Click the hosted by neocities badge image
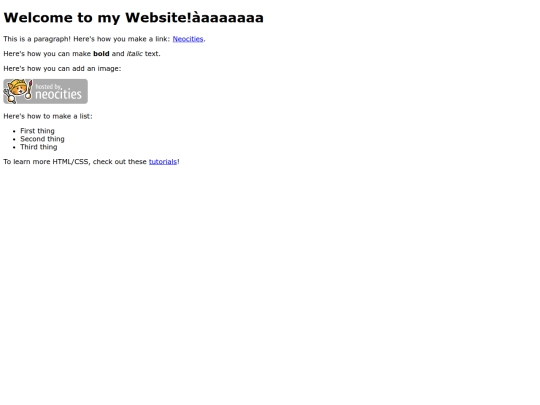The width and height of the screenshot is (540, 405). click(x=45, y=91)
